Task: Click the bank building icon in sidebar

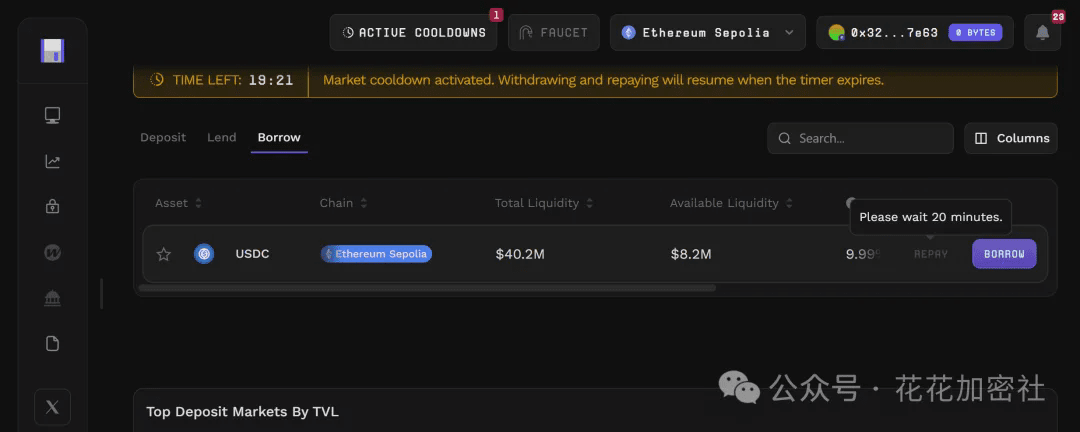Action: (53, 298)
